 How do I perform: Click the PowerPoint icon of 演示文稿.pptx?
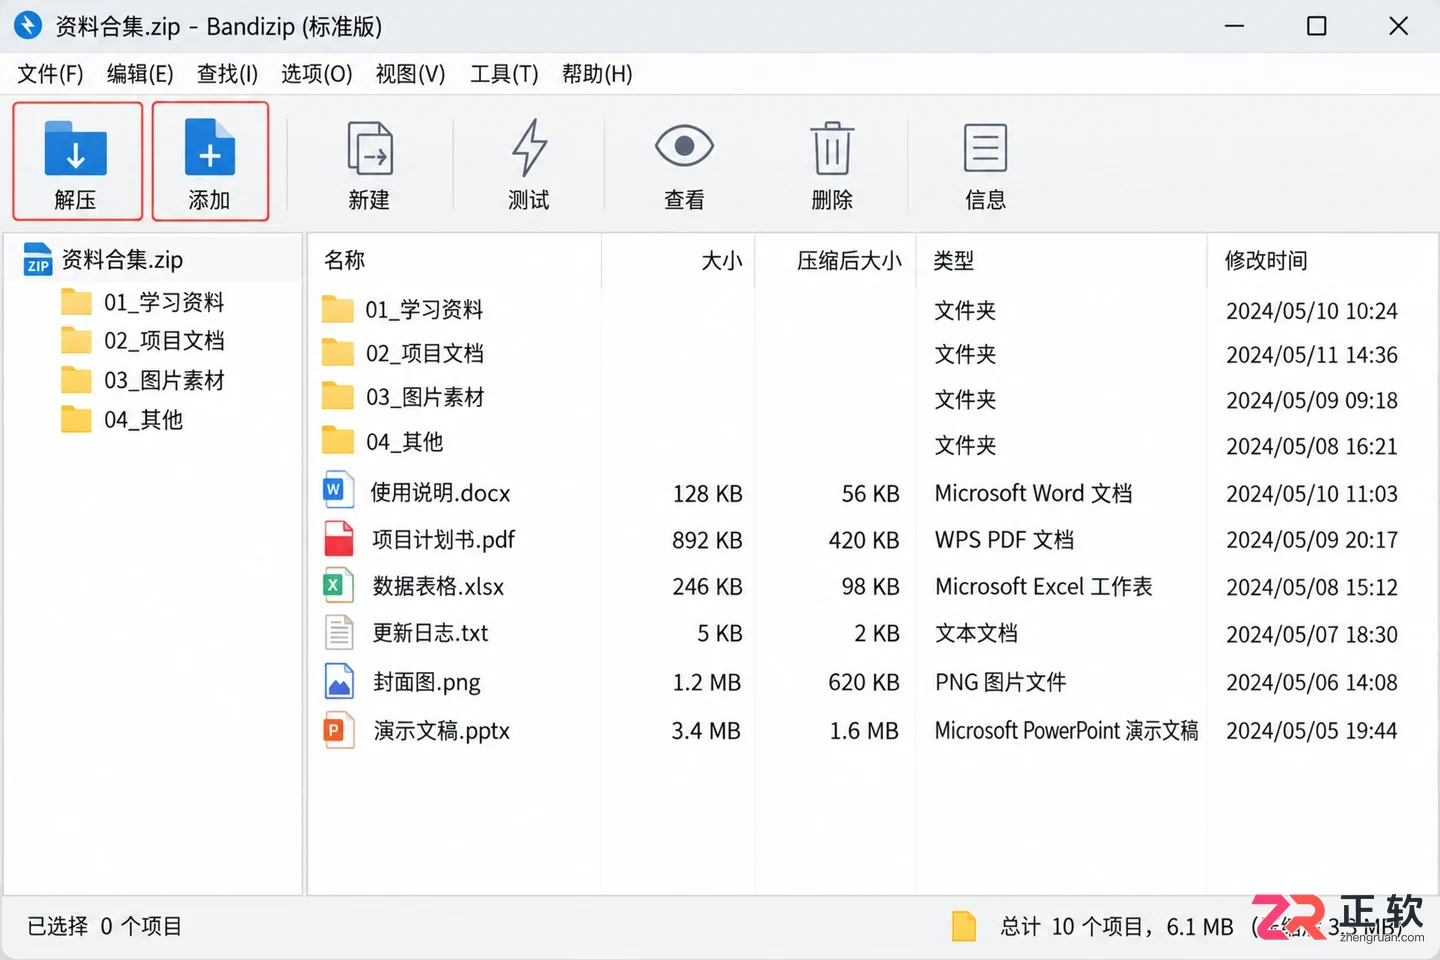[x=338, y=730]
